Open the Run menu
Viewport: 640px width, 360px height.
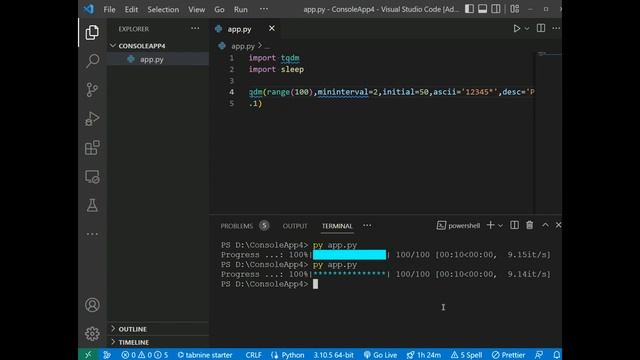[x=240, y=9]
